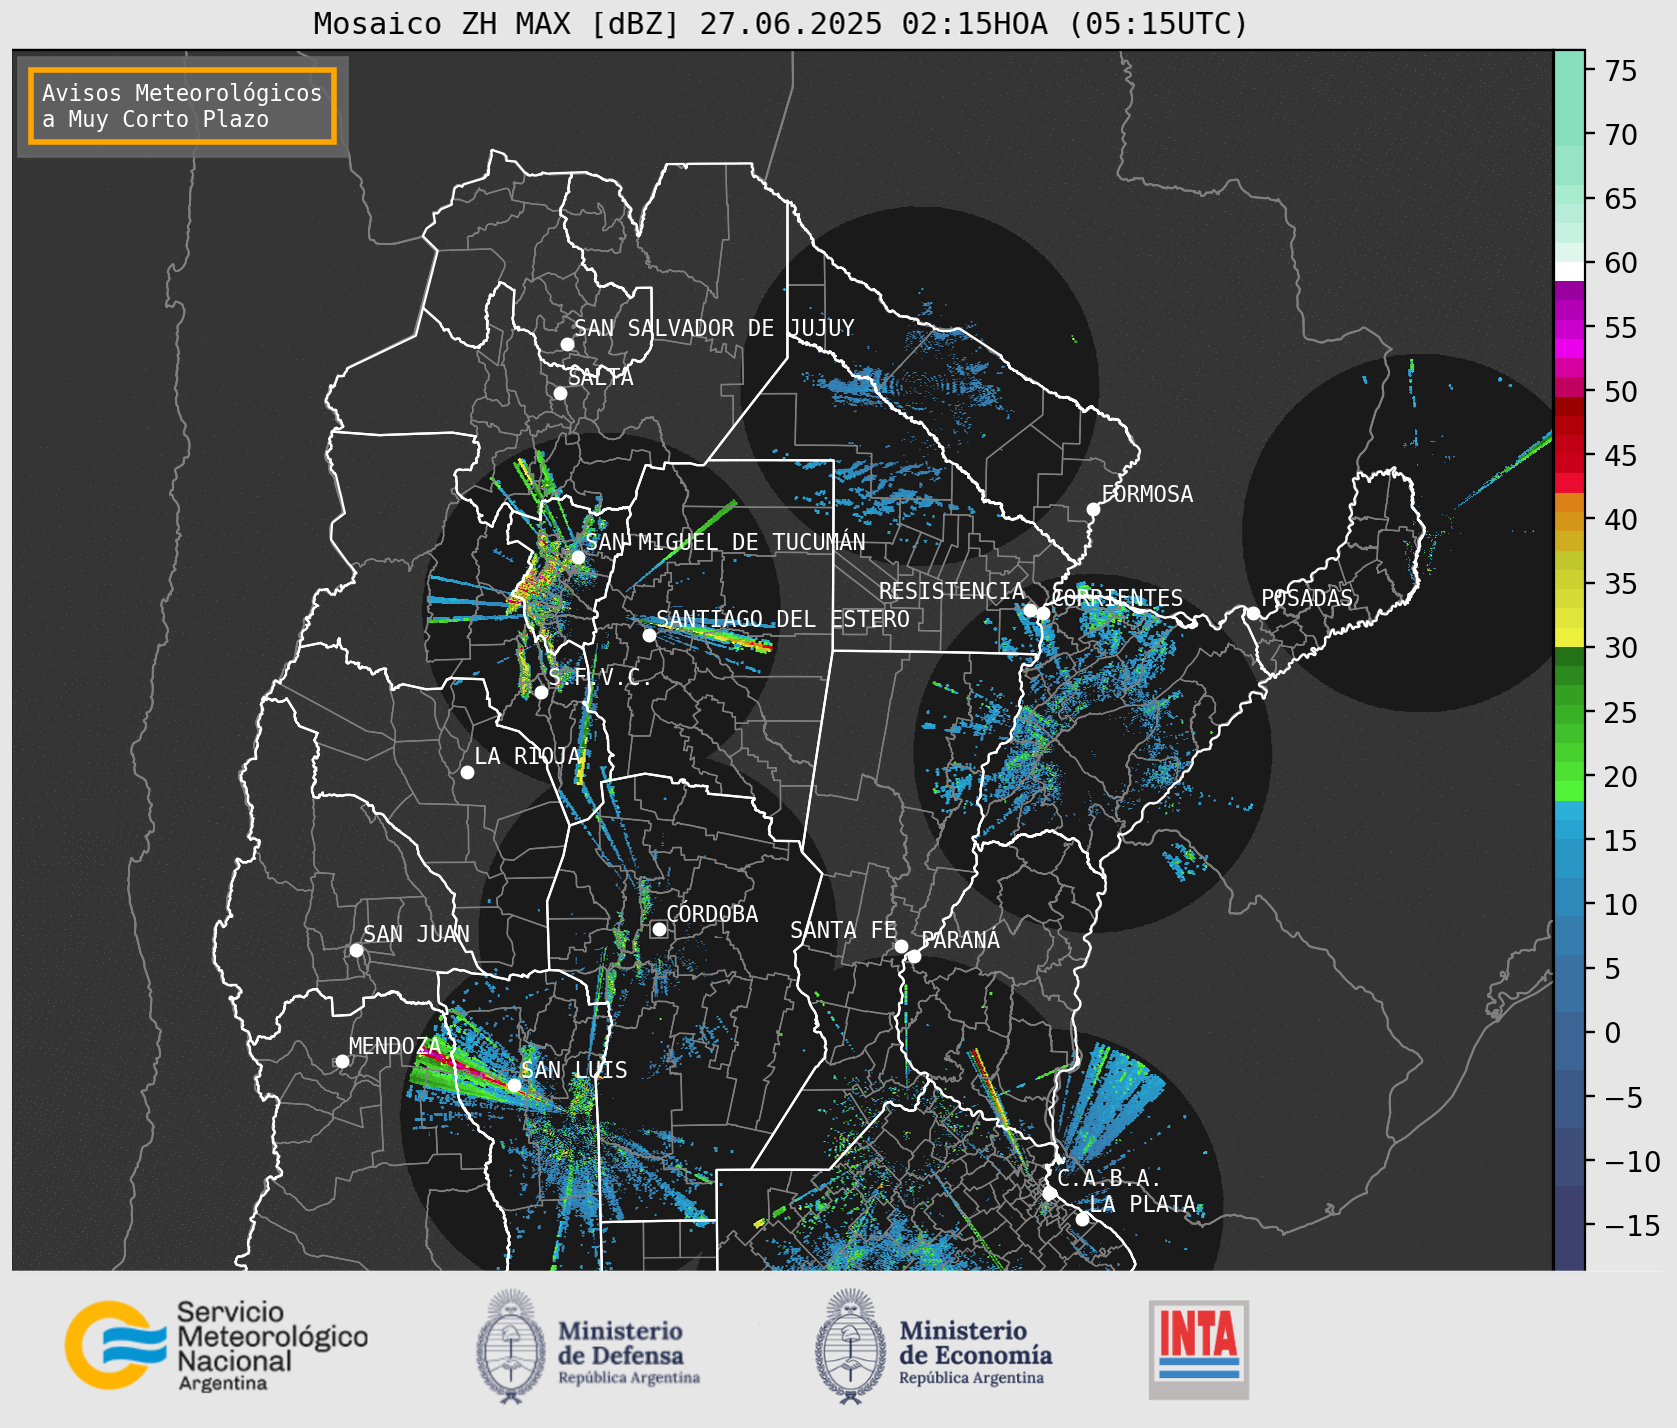Select the San Salvador de Jujuy city marker
This screenshot has height=1428, width=1677.
(567, 344)
